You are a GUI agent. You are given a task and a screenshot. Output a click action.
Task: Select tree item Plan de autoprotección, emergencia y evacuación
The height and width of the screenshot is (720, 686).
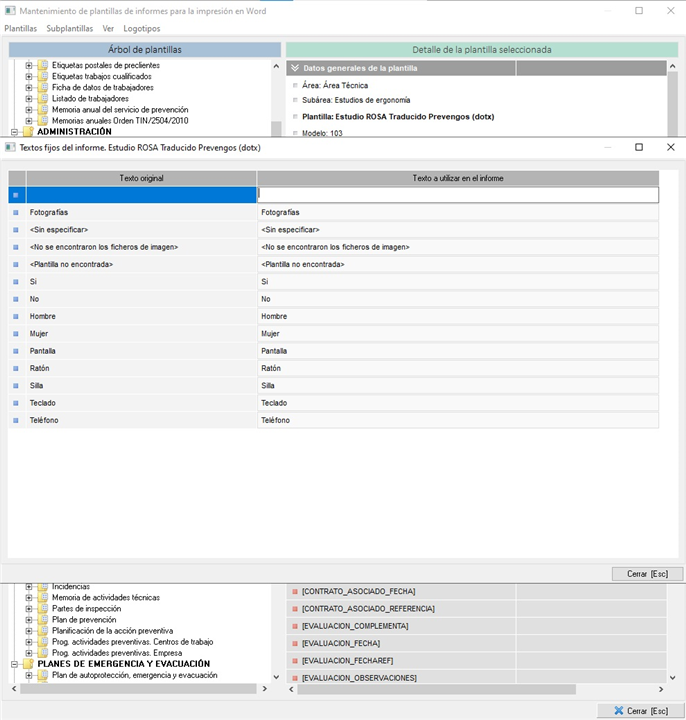click(135, 675)
